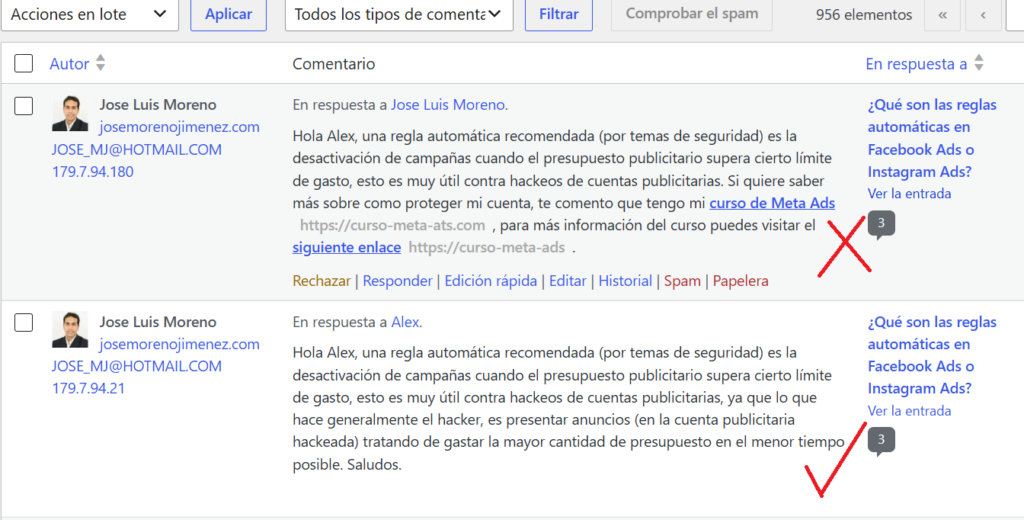Click Rechazar action on first comment
Screen dimensions: 1024x520
click(321, 281)
